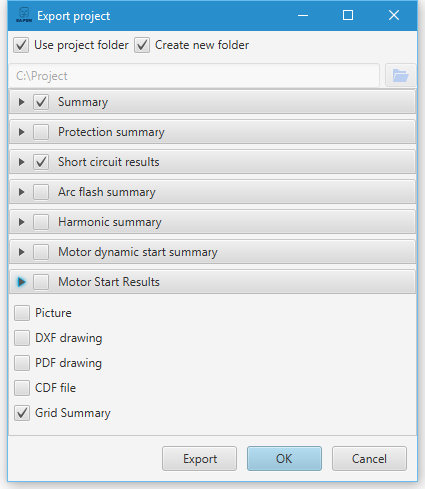Screen dimensions: 425x489
Task: Uncheck the Use project folder checkbox
Action: coord(21,45)
